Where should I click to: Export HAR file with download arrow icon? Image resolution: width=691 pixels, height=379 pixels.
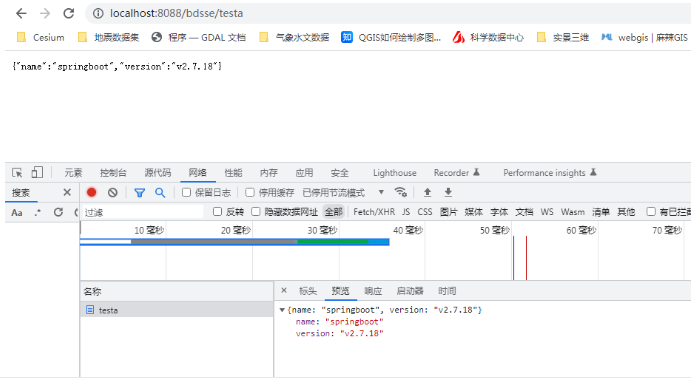click(x=448, y=192)
